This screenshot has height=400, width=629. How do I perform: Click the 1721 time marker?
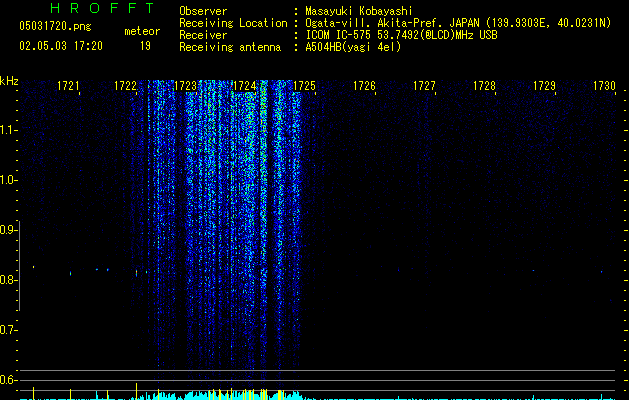click(x=68, y=86)
